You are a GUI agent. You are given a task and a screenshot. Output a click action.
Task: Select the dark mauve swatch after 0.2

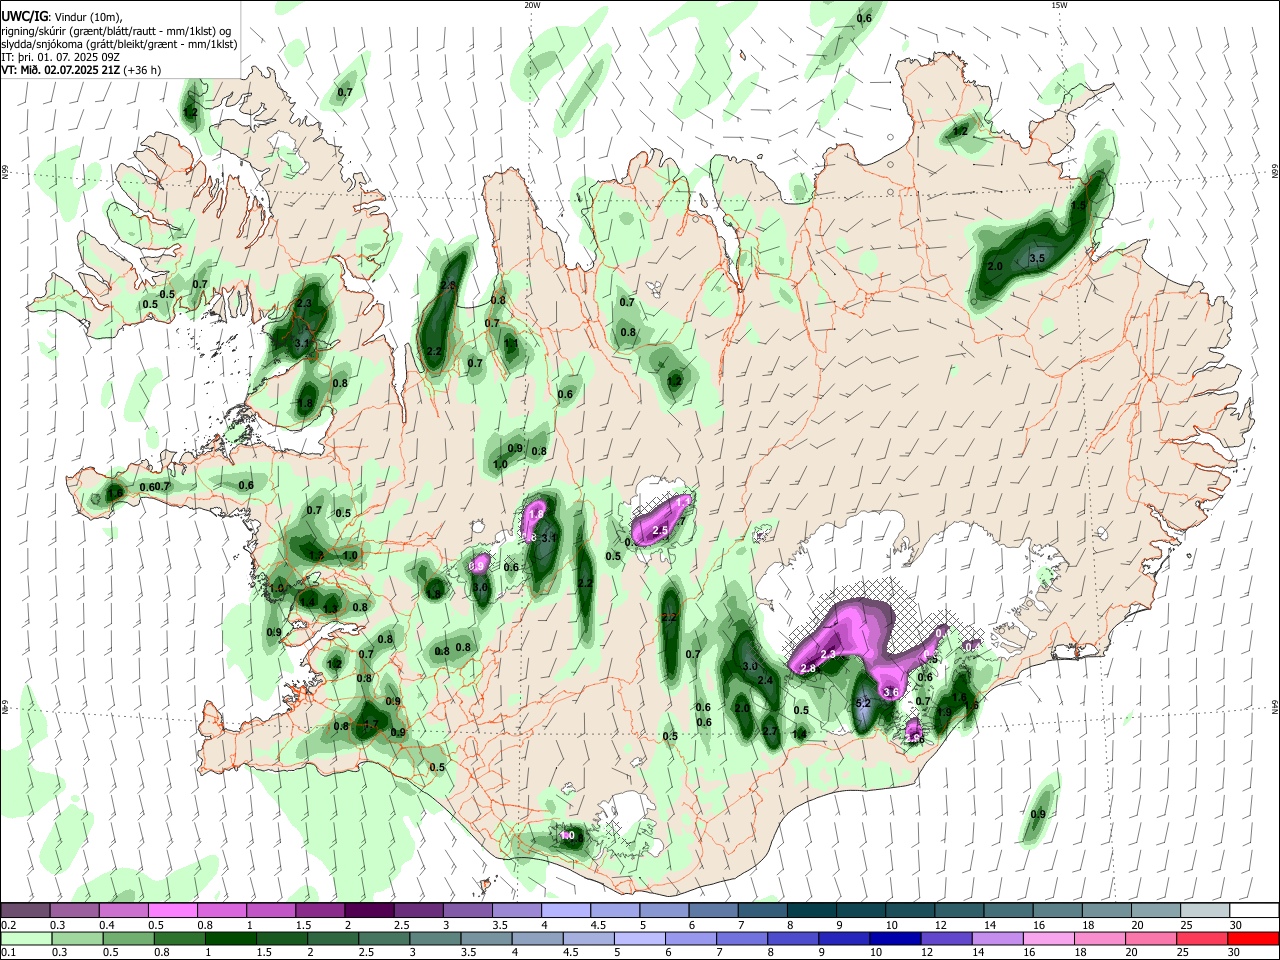tap(25, 910)
